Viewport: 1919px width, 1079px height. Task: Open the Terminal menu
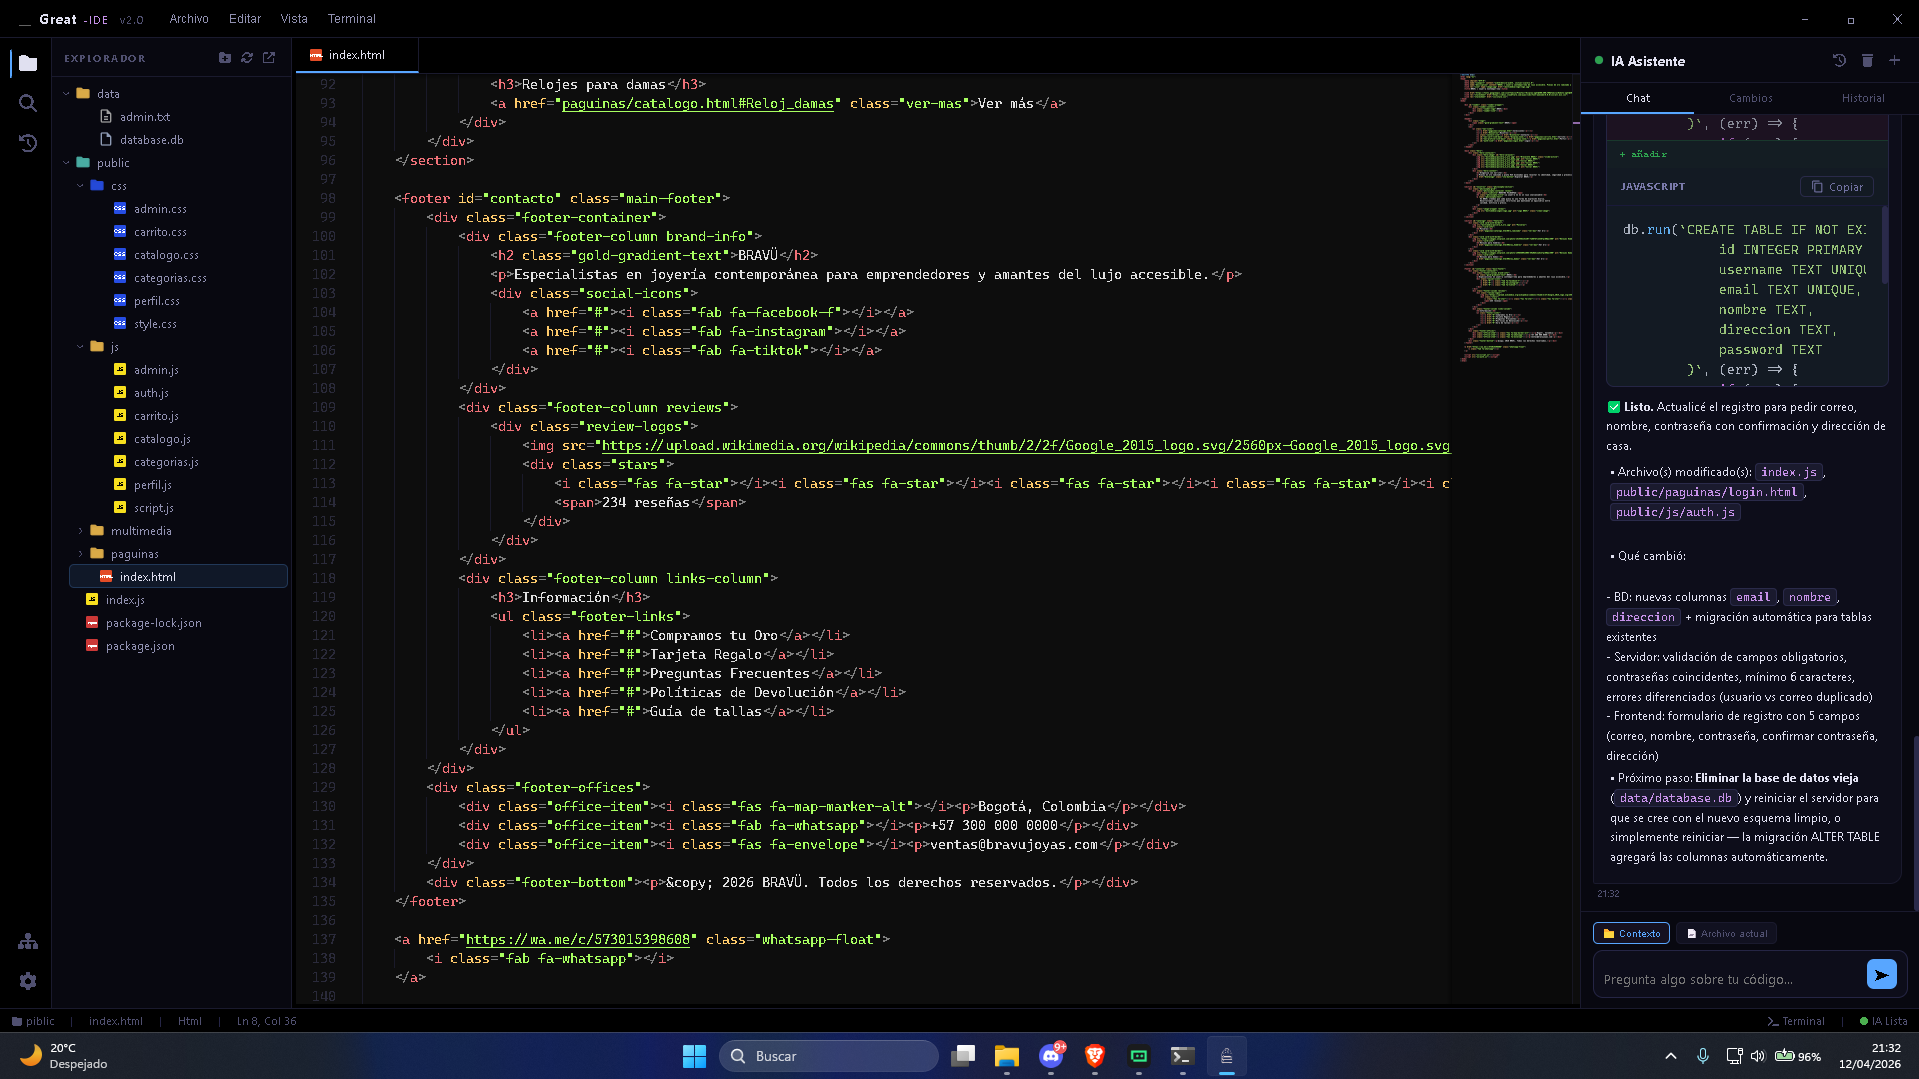[x=351, y=18]
